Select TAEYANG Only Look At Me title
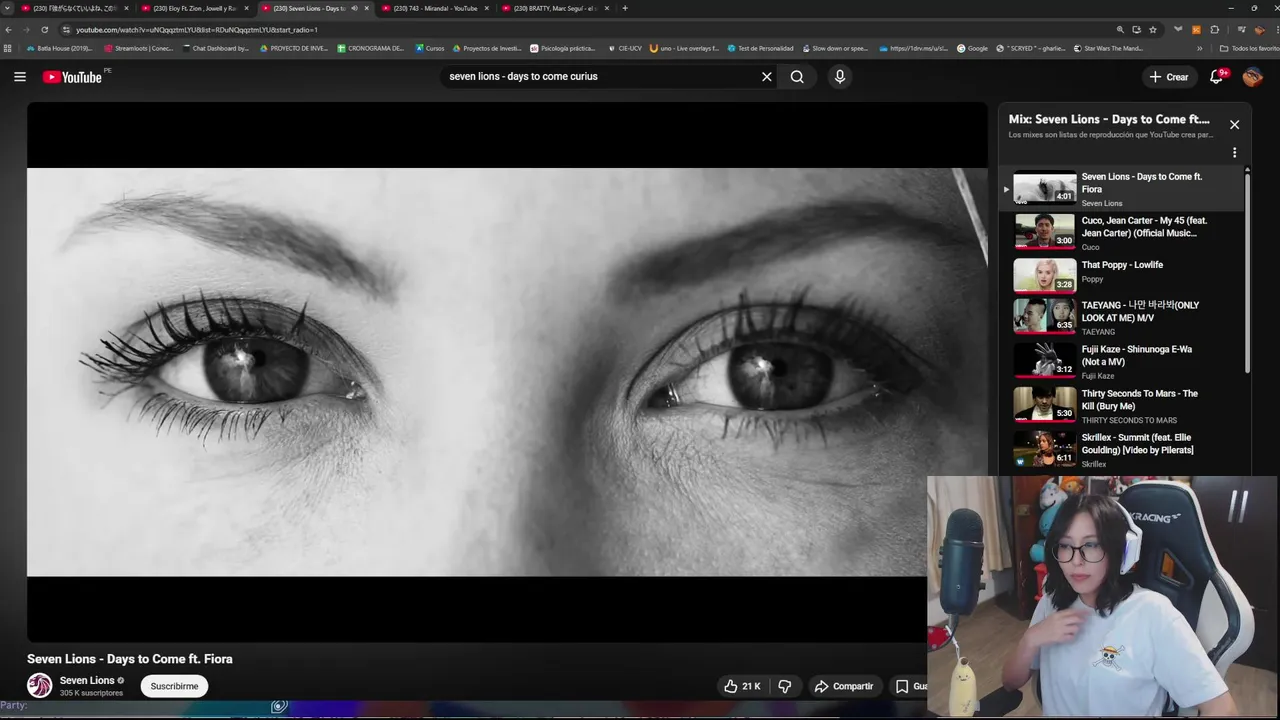 click(1140, 311)
